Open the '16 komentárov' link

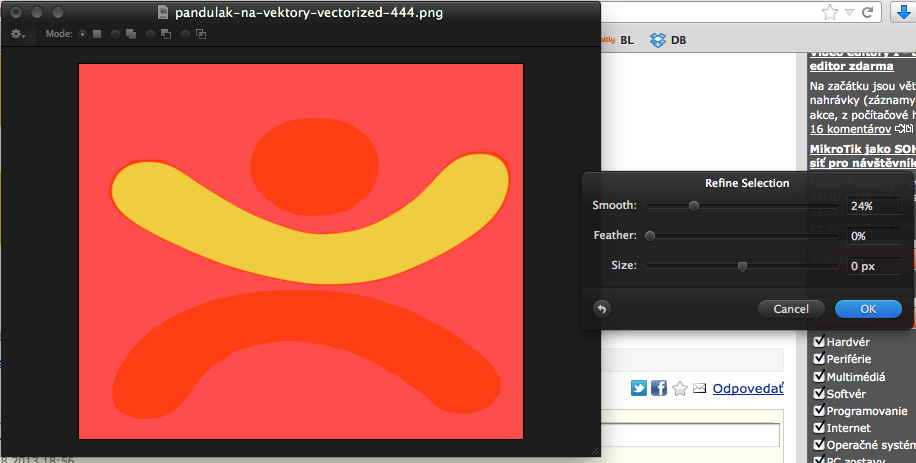click(x=850, y=129)
